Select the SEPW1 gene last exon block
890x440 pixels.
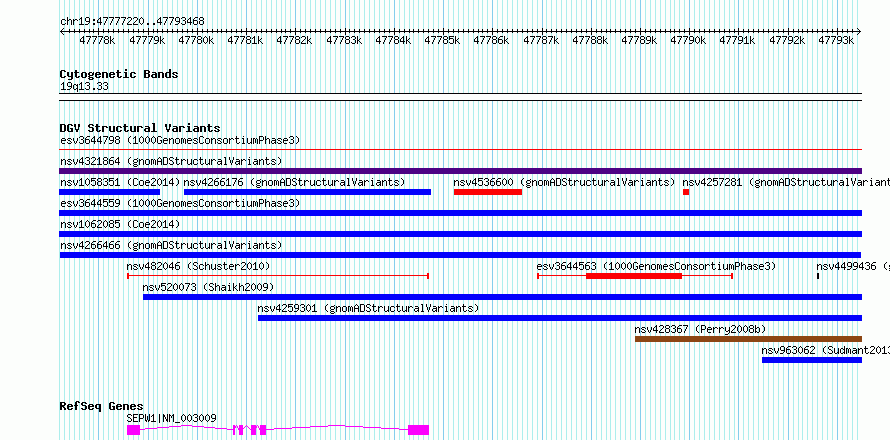pyautogui.click(x=418, y=430)
